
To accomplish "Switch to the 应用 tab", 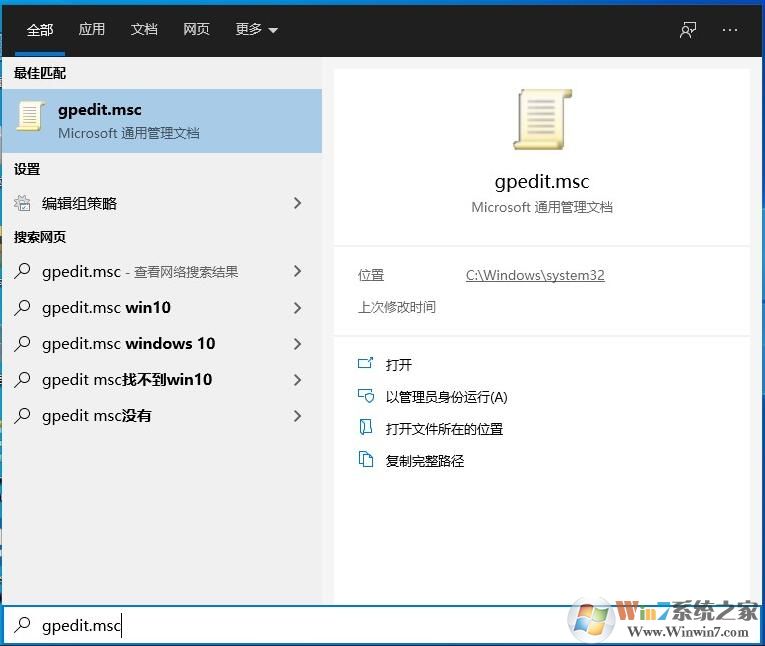I will pos(92,29).
